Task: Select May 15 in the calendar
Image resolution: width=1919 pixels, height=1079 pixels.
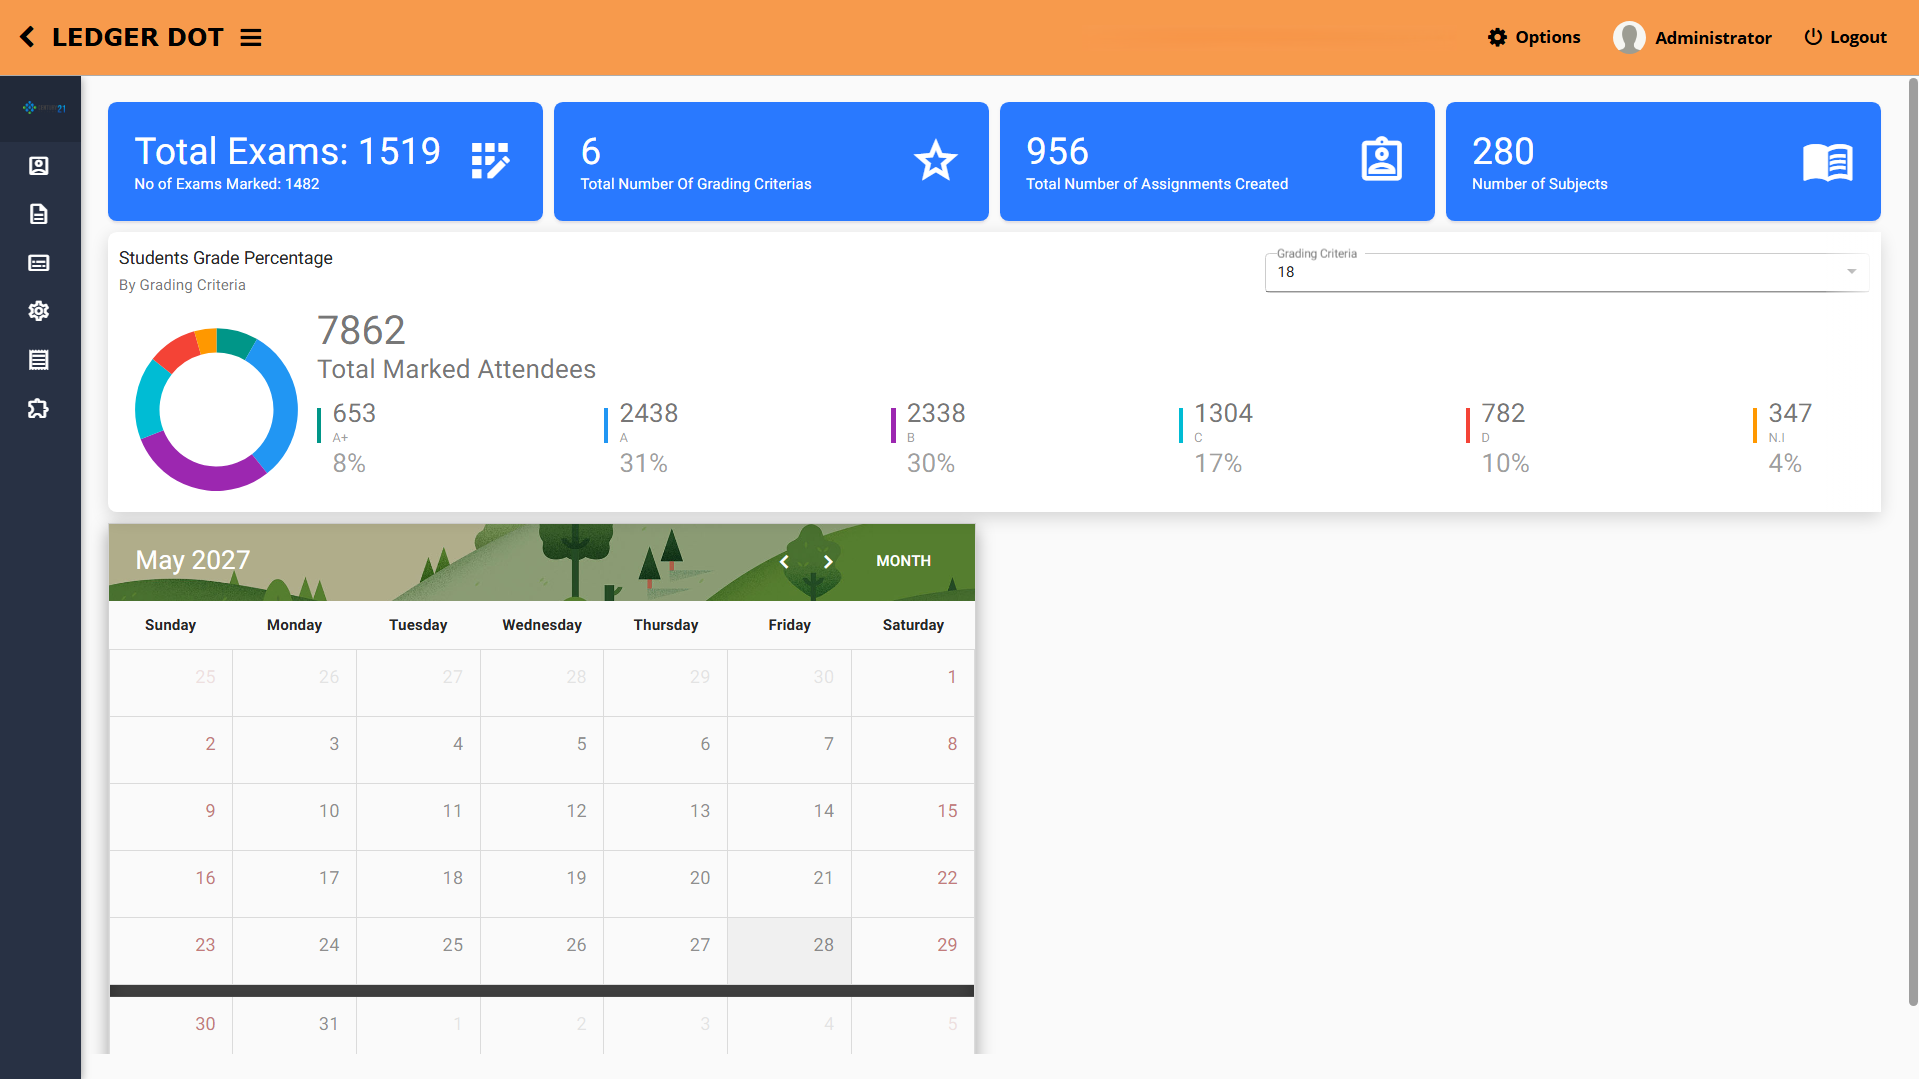Action: coord(913,817)
